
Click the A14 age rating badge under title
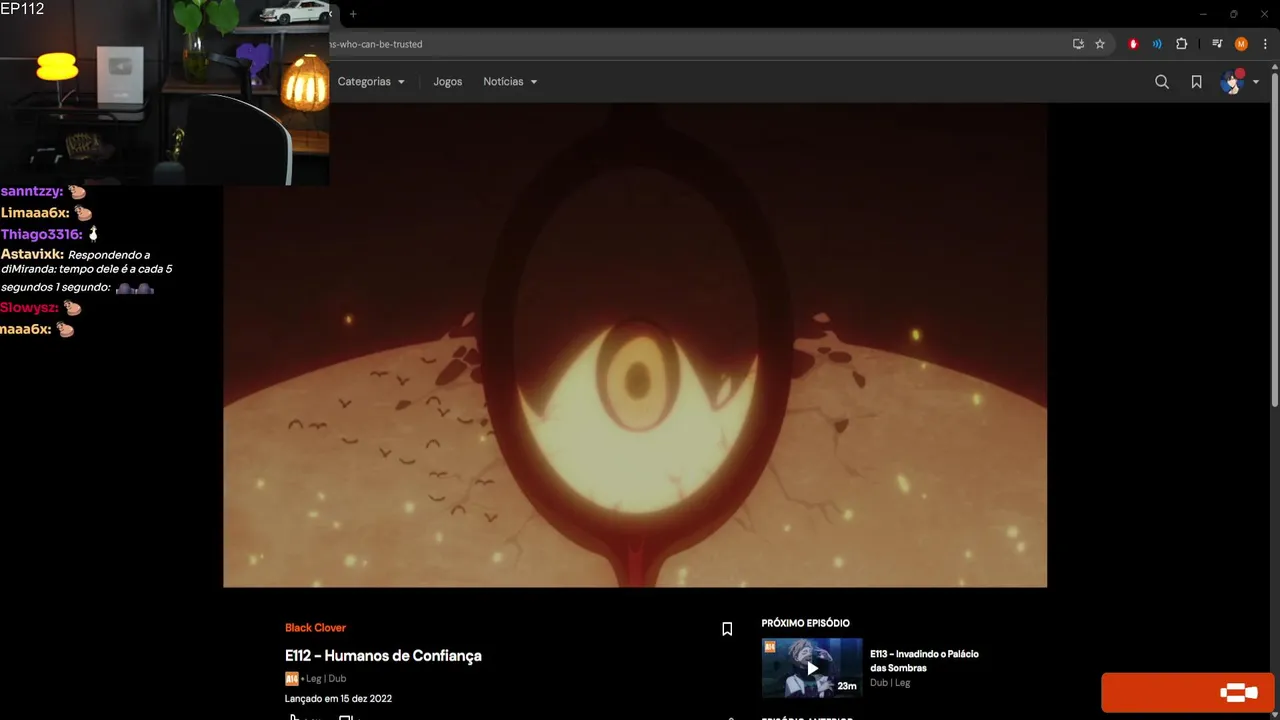point(291,679)
